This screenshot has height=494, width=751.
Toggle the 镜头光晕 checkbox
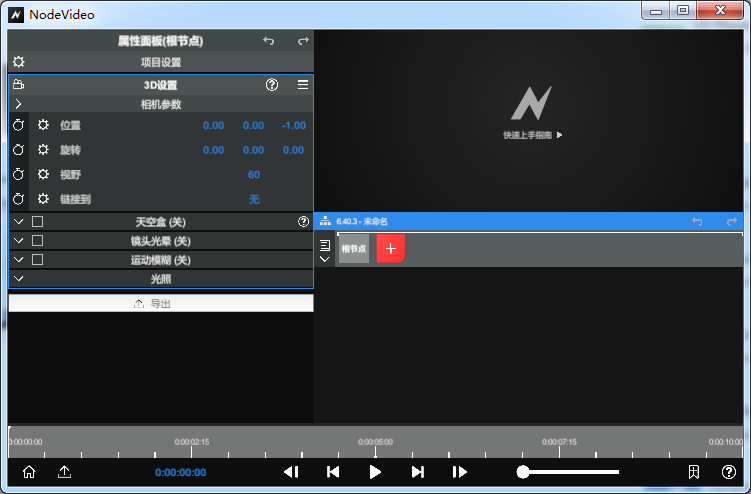coord(38,241)
